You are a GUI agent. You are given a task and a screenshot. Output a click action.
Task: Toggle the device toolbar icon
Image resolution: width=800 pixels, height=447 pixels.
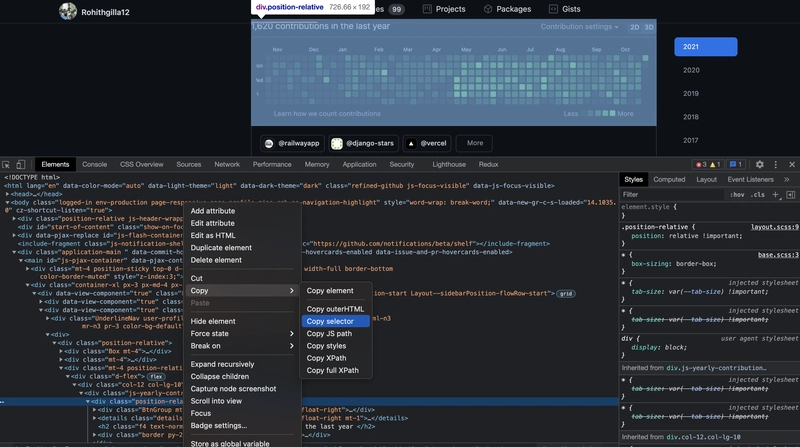click(x=22, y=164)
